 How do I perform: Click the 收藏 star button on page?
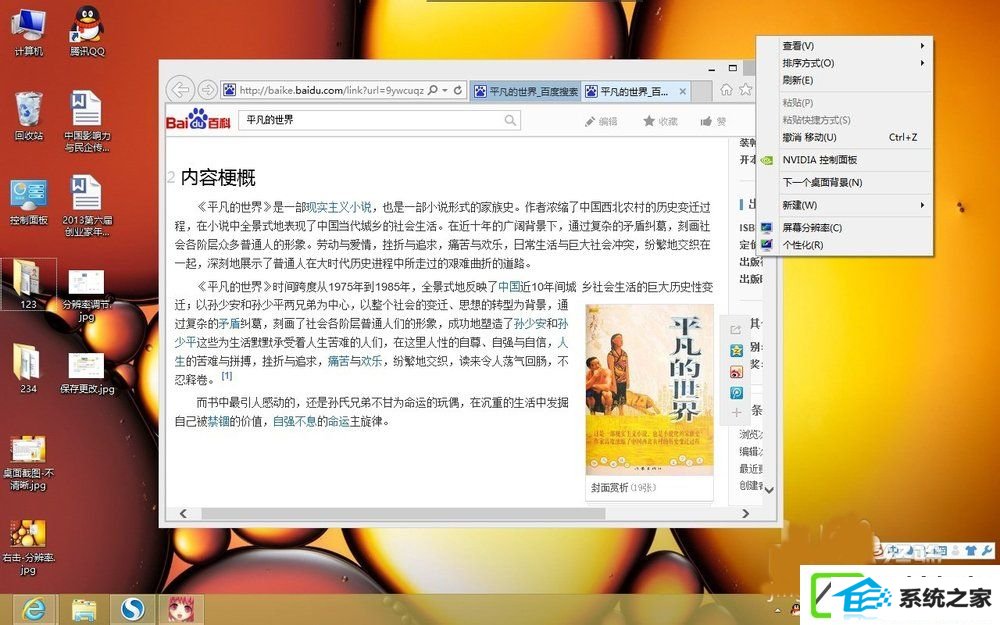point(660,121)
